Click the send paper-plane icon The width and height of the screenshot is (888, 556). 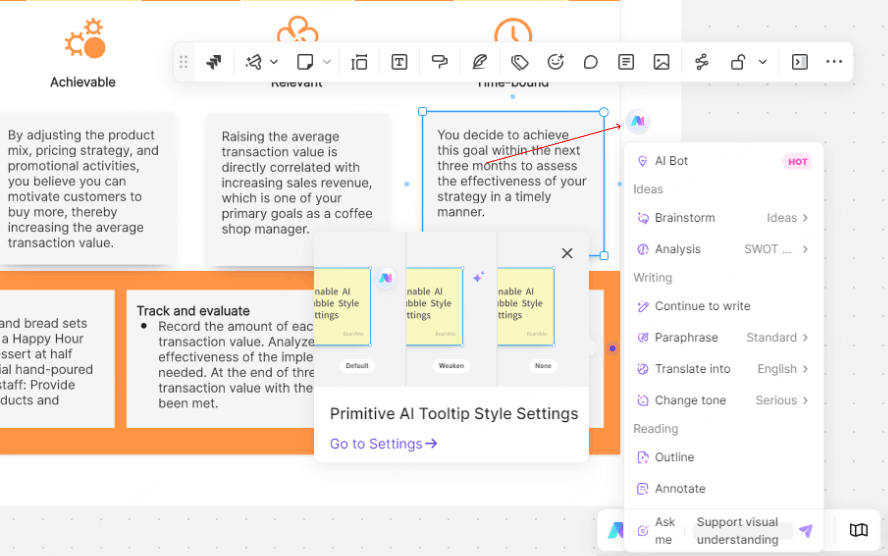coord(806,531)
